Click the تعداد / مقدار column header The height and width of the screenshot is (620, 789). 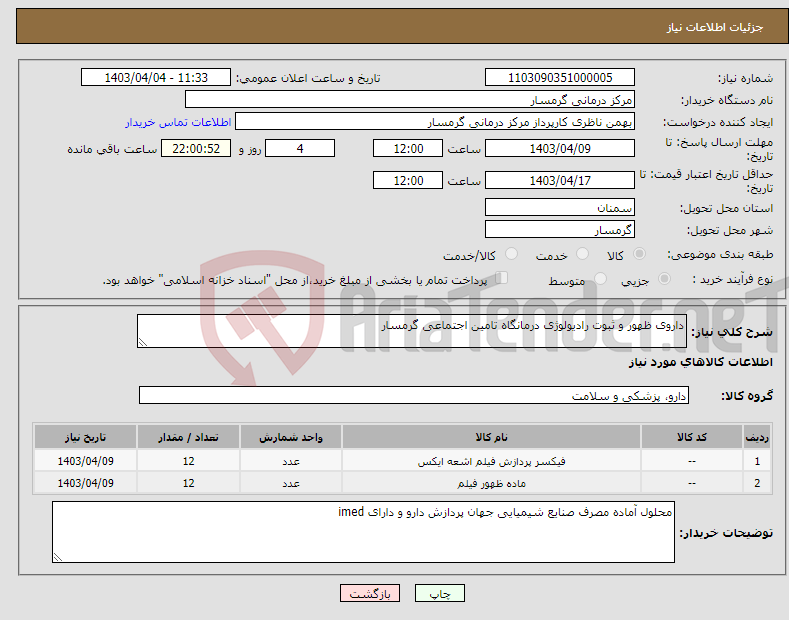click(x=188, y=437)
